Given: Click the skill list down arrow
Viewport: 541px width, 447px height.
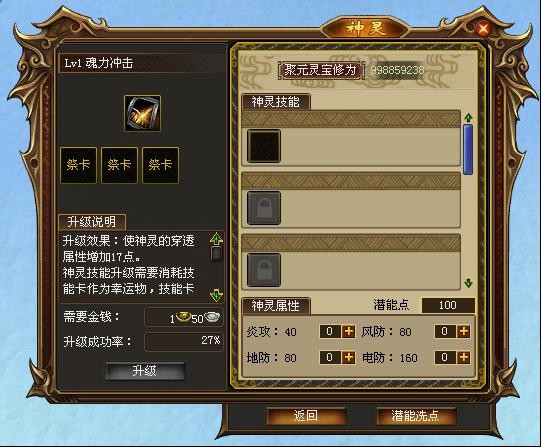Looking at the screenshot, I should pos(468,283).
